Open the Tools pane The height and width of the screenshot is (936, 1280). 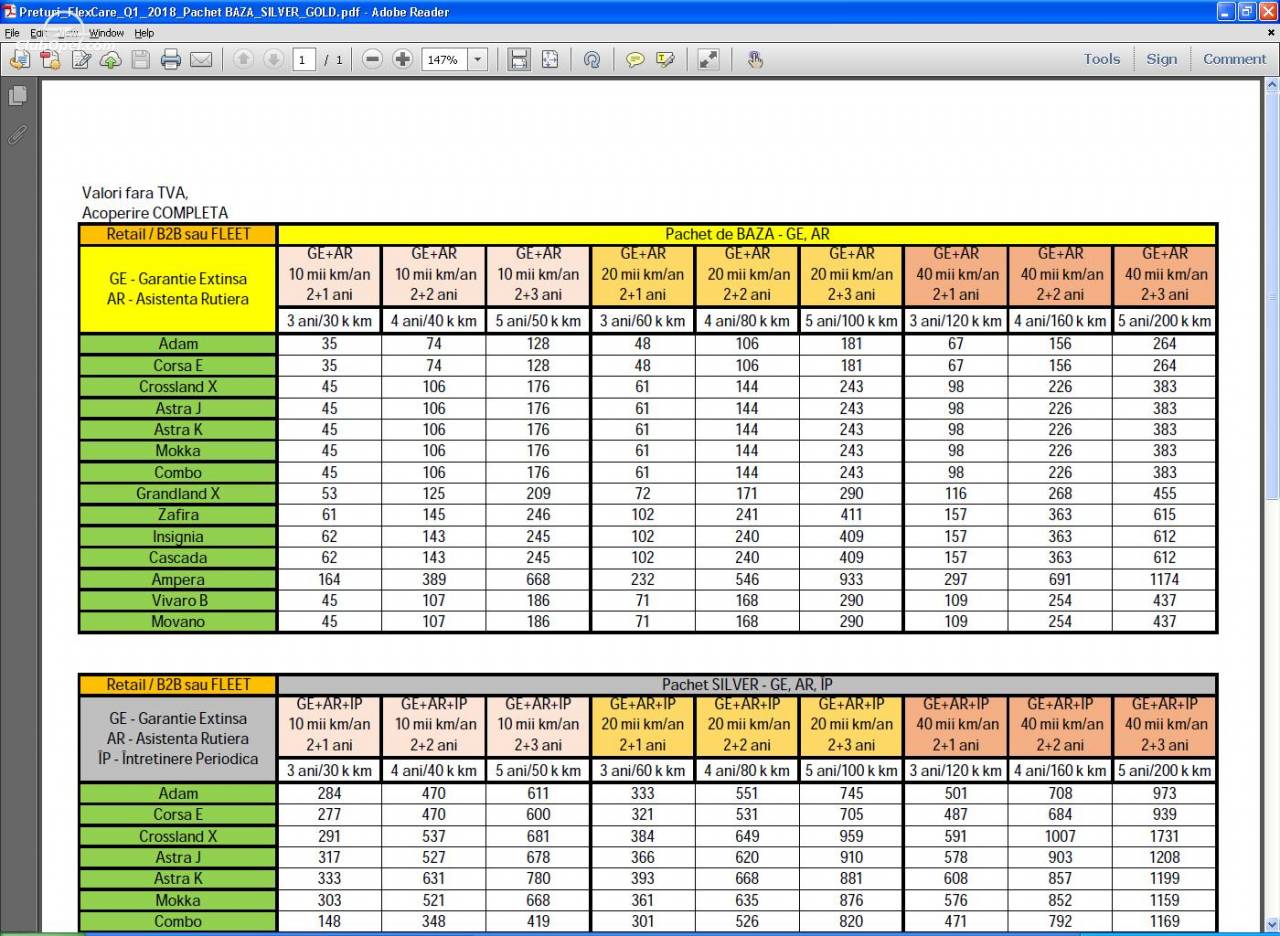point(1102,59)
